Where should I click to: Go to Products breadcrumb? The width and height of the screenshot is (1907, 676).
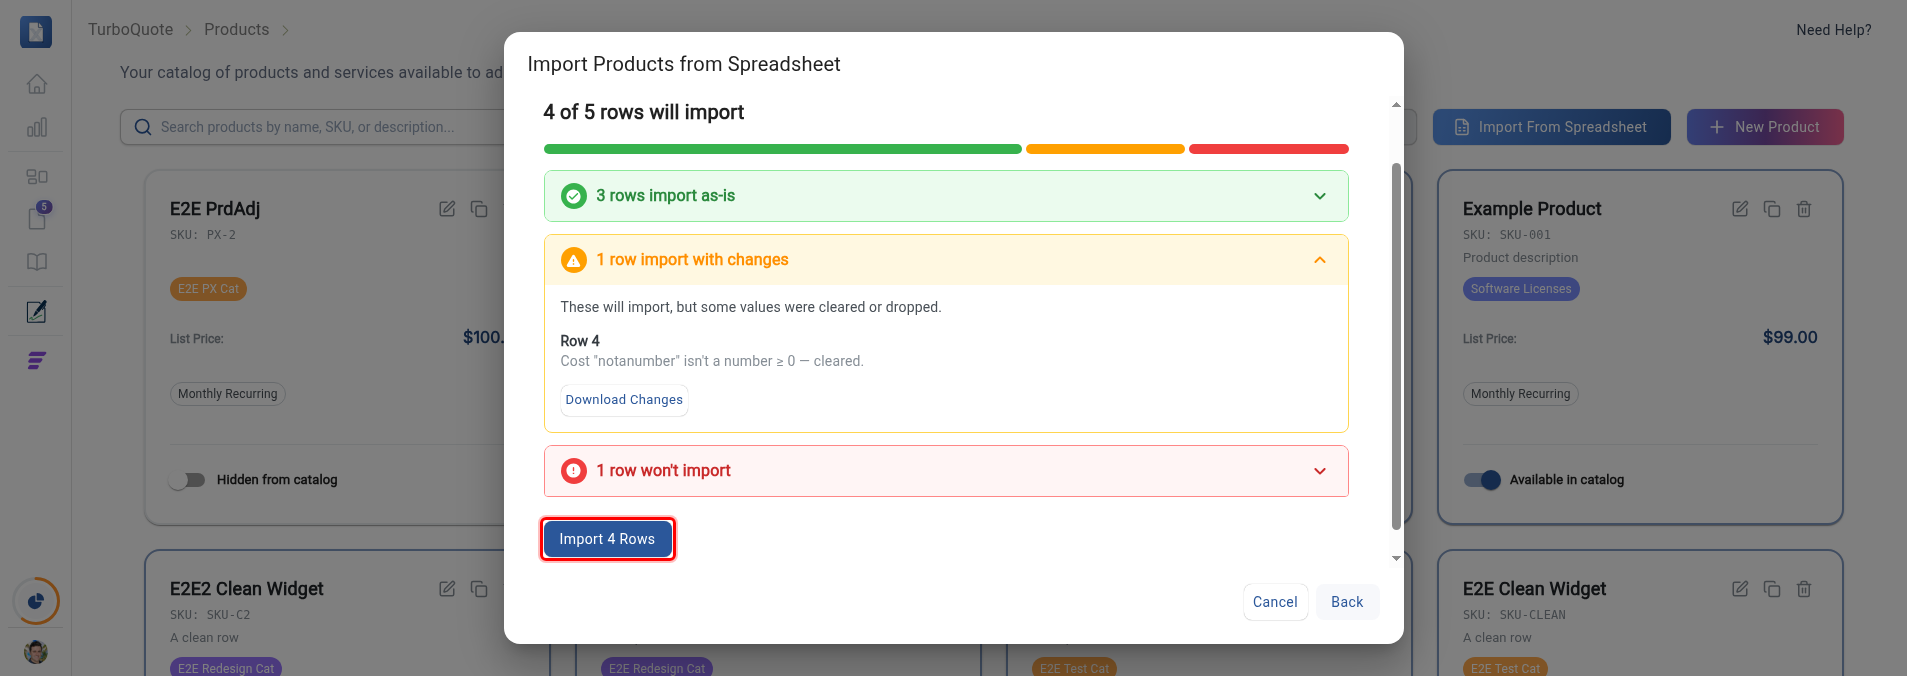[x=237, y=30]
